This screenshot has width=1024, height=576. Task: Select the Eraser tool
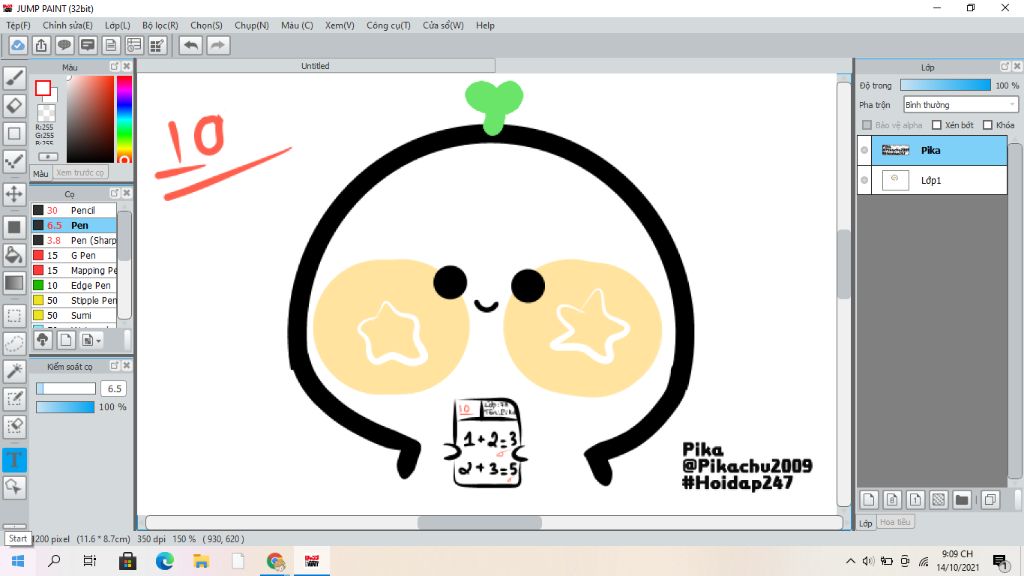point(14,106)
